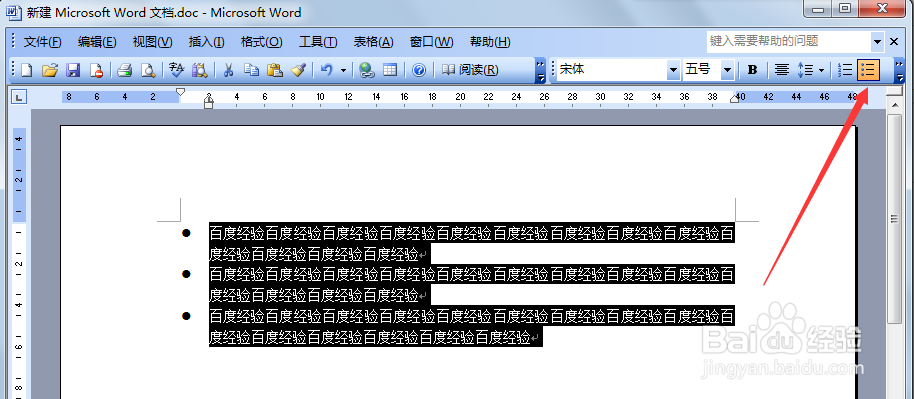Click the tab stop type selector on ruler
This screenshot has width=914, height=399.
pyautogui.click(x=19, y=98)
